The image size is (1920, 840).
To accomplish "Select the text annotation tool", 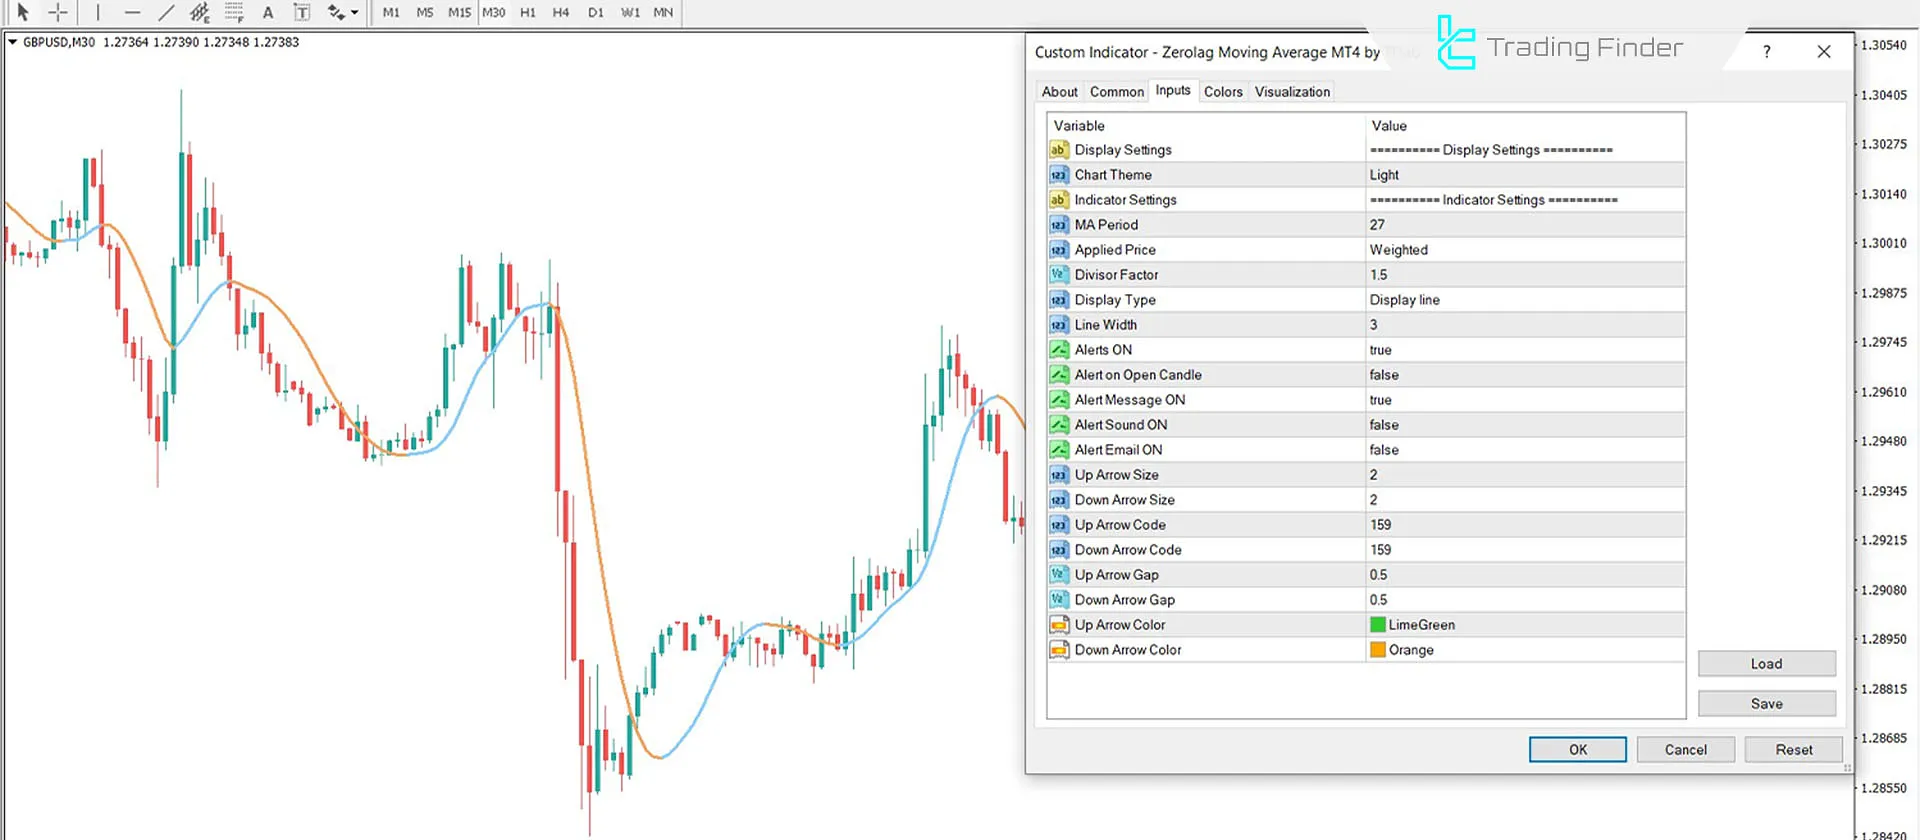I will [268, 13].
